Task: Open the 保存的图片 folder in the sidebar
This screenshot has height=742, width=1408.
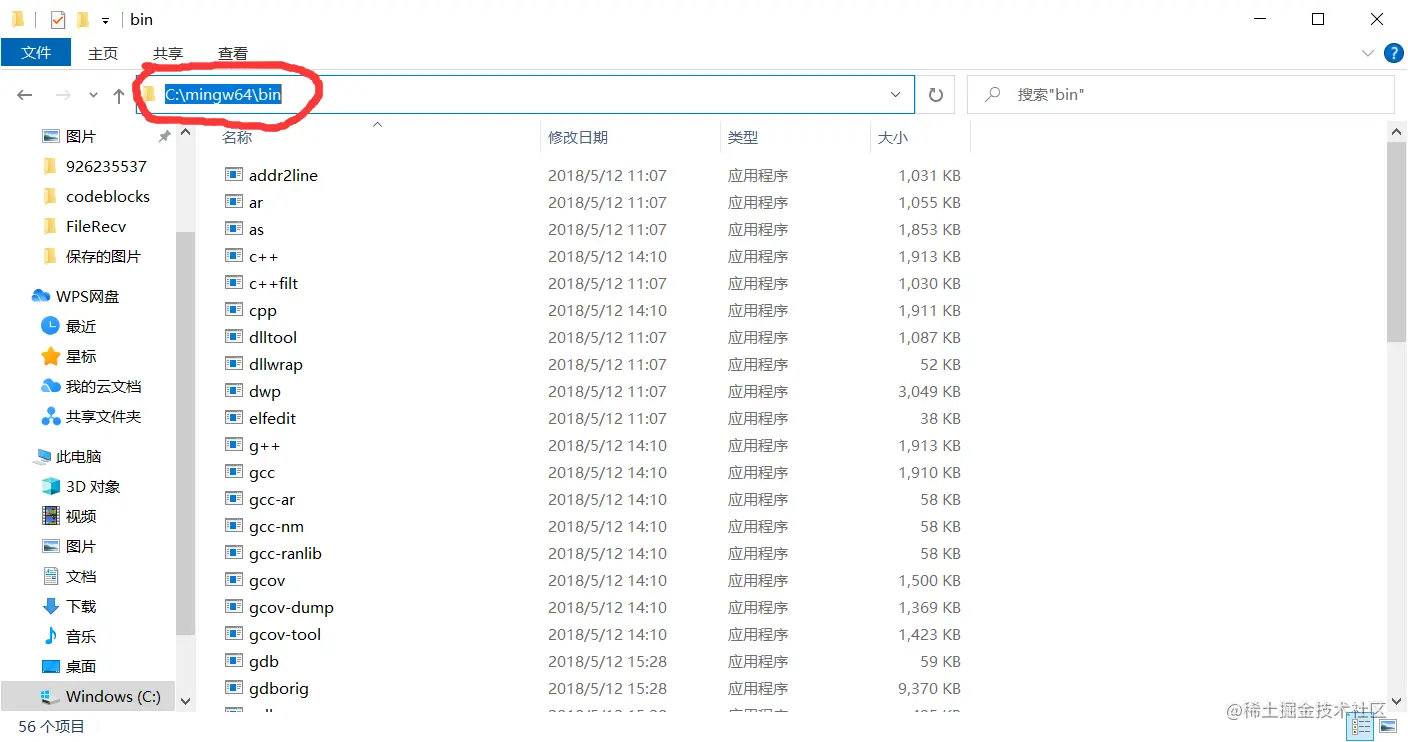Action: tap(103, 256)
